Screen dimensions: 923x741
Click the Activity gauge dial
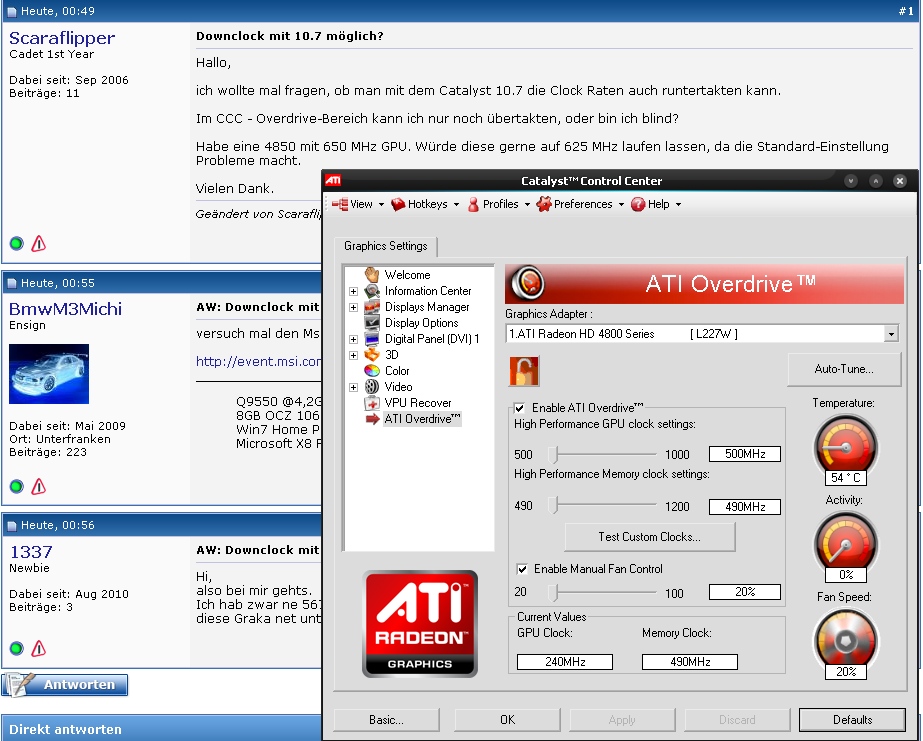tap(845, 543)
